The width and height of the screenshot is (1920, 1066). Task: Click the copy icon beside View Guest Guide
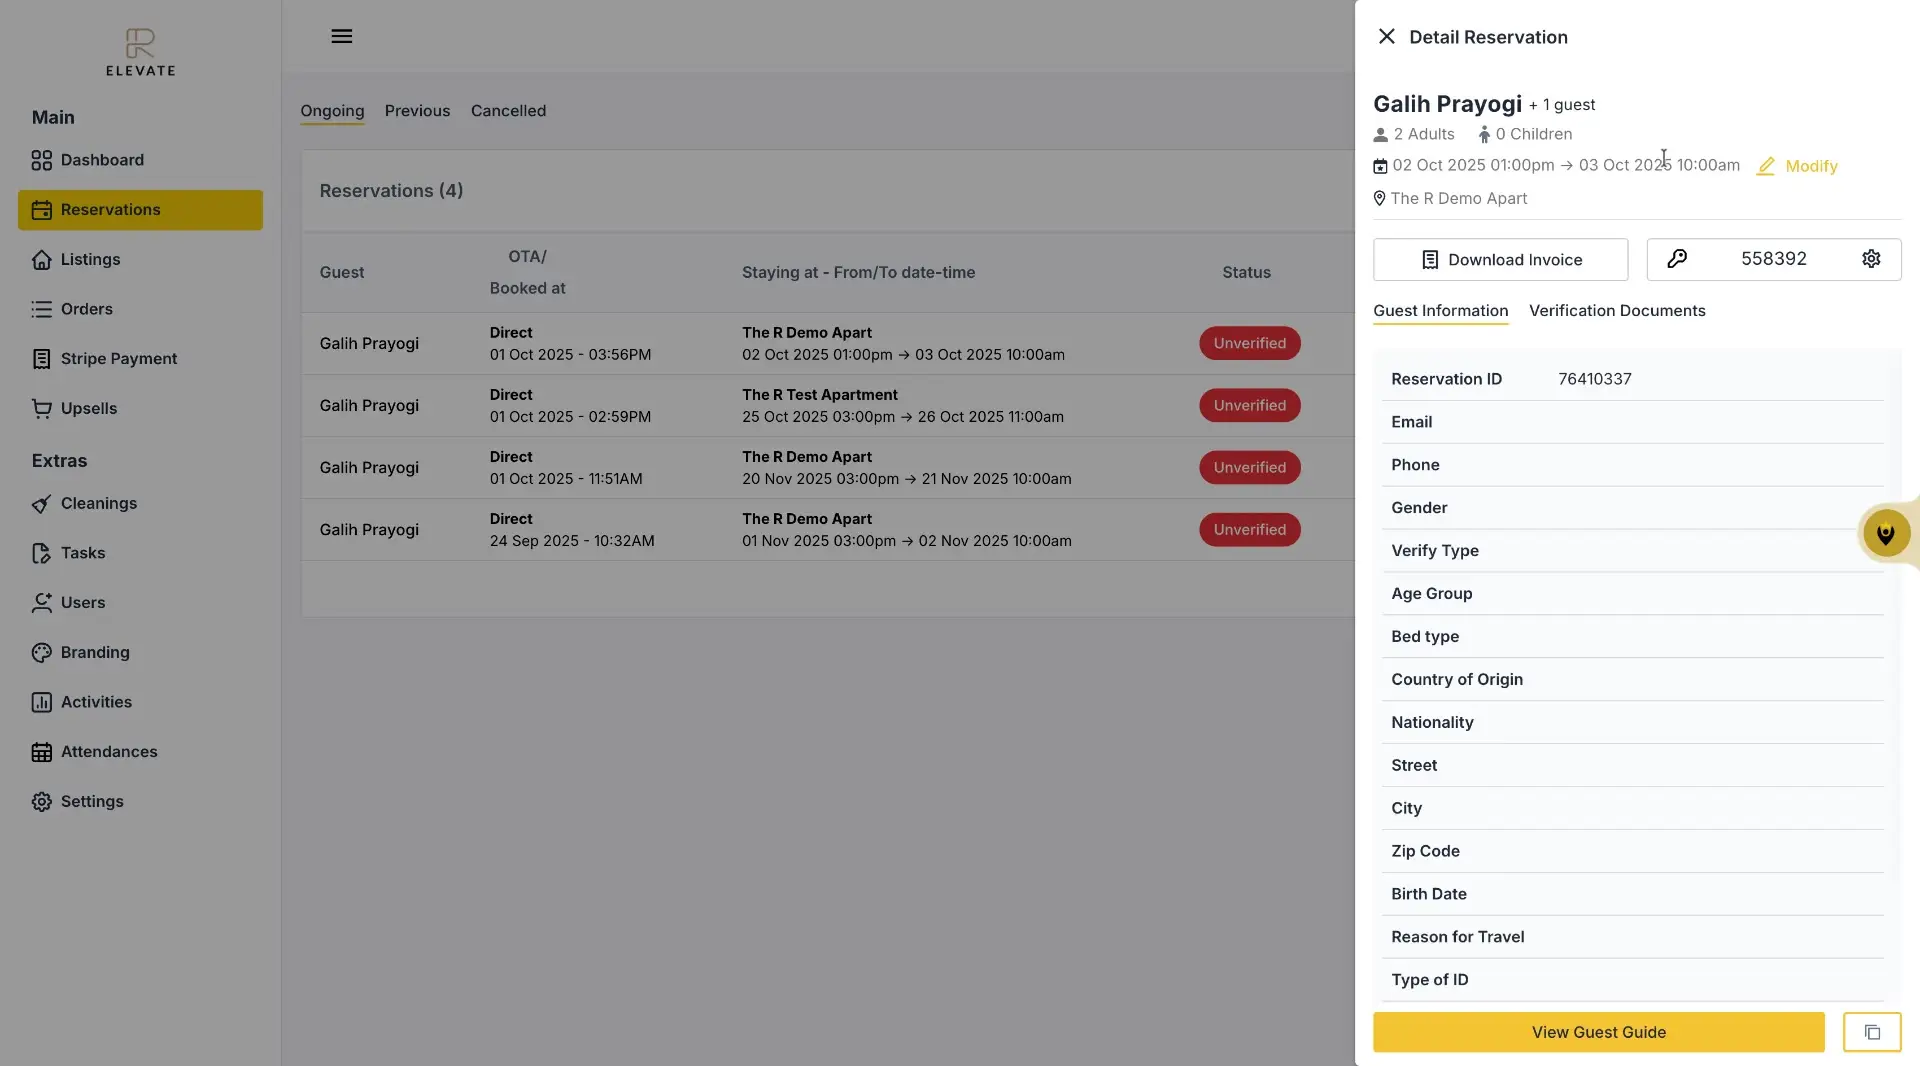[x=1871, y=1032]
